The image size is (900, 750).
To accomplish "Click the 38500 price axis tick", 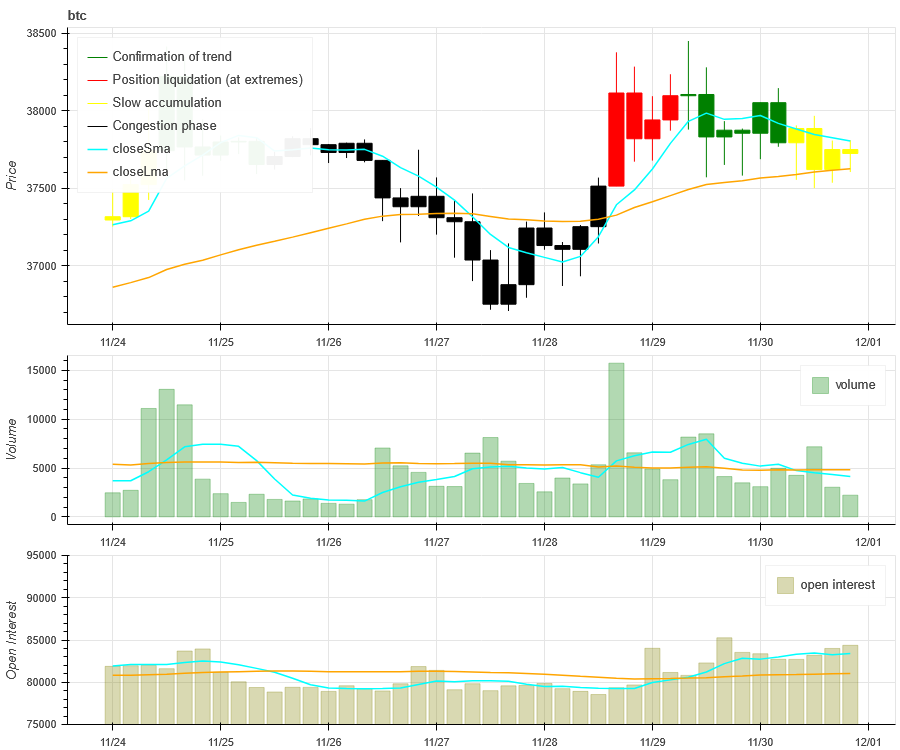I will 42,33.
